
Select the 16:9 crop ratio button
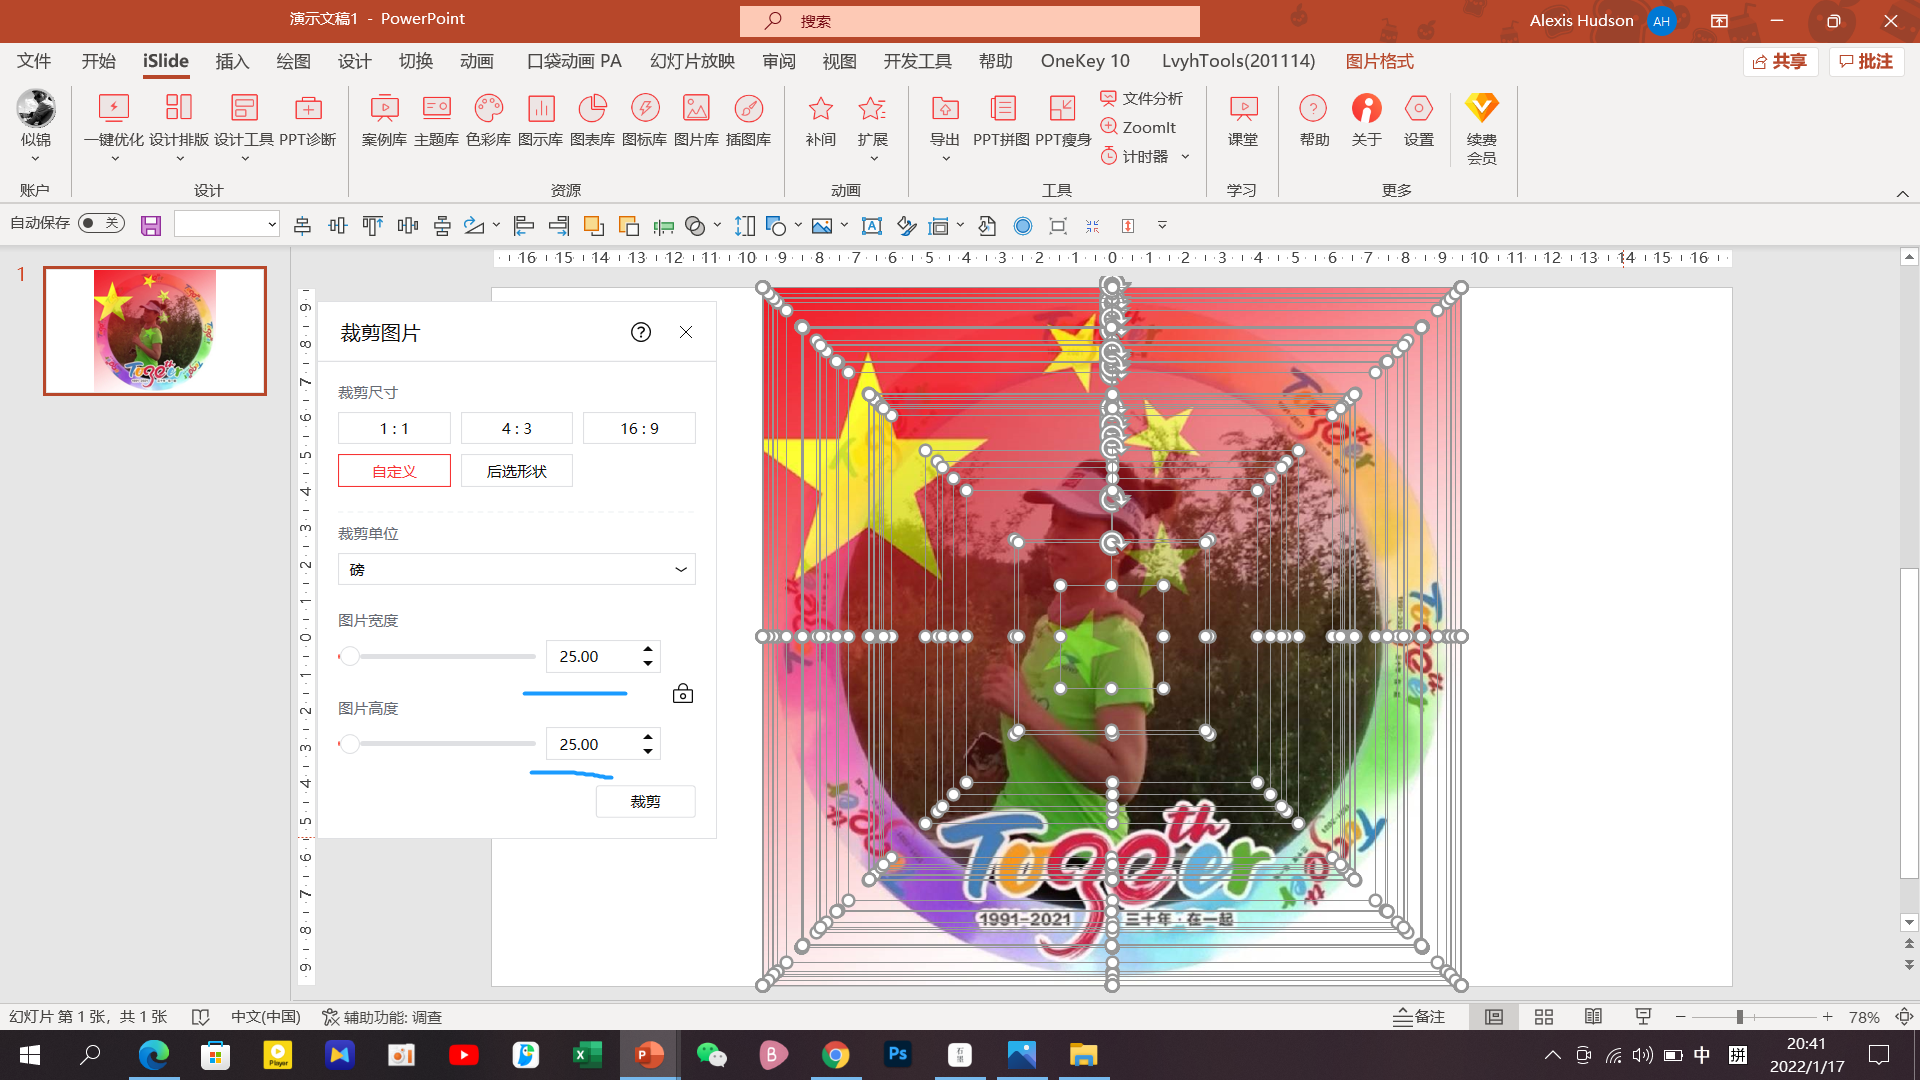click(639, 428)
